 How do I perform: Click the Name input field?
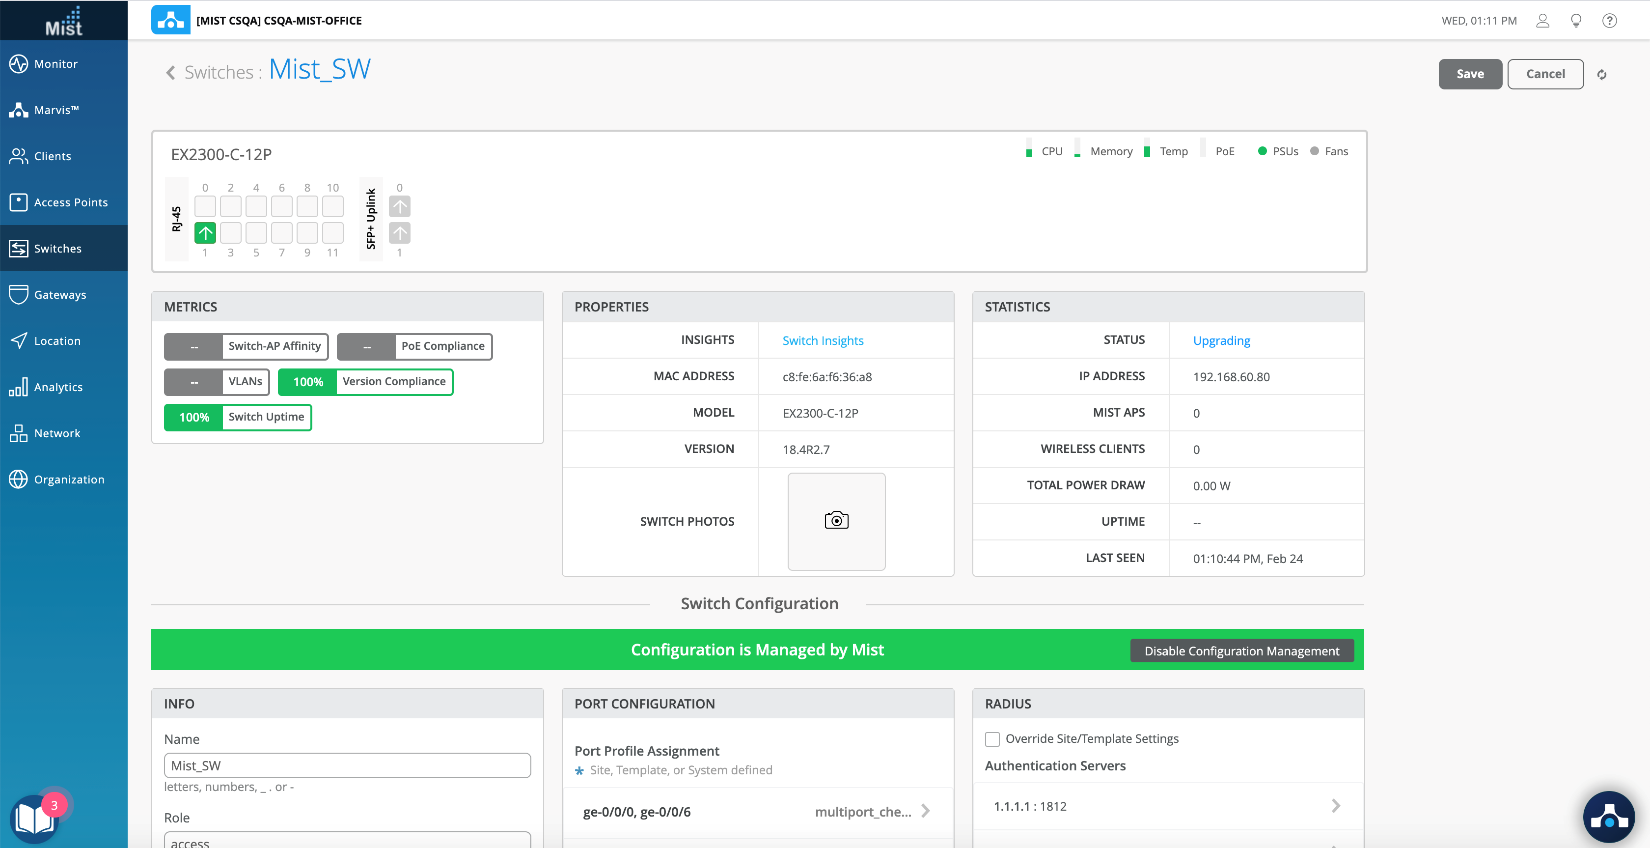pos(347,765)
